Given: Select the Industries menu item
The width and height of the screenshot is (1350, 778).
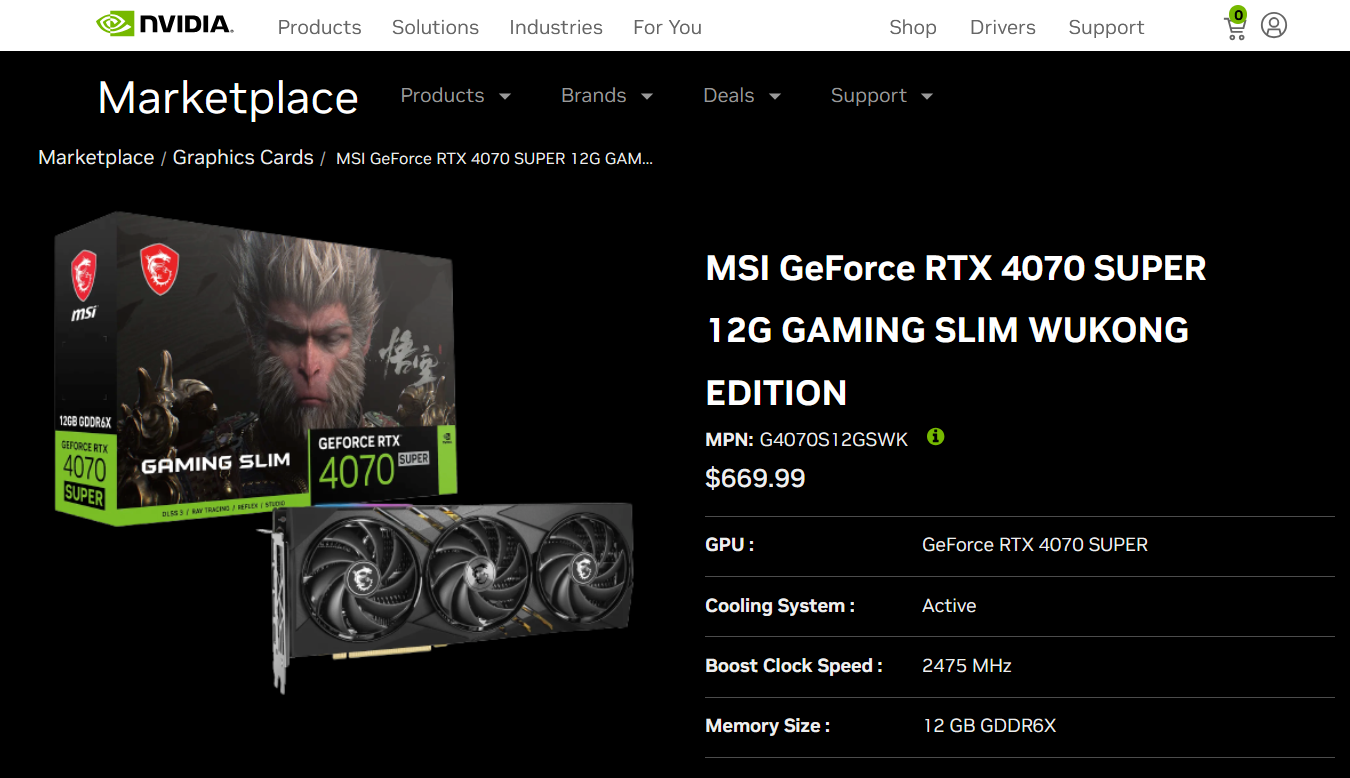Looking at the screenshot, I should coord(556,27).
